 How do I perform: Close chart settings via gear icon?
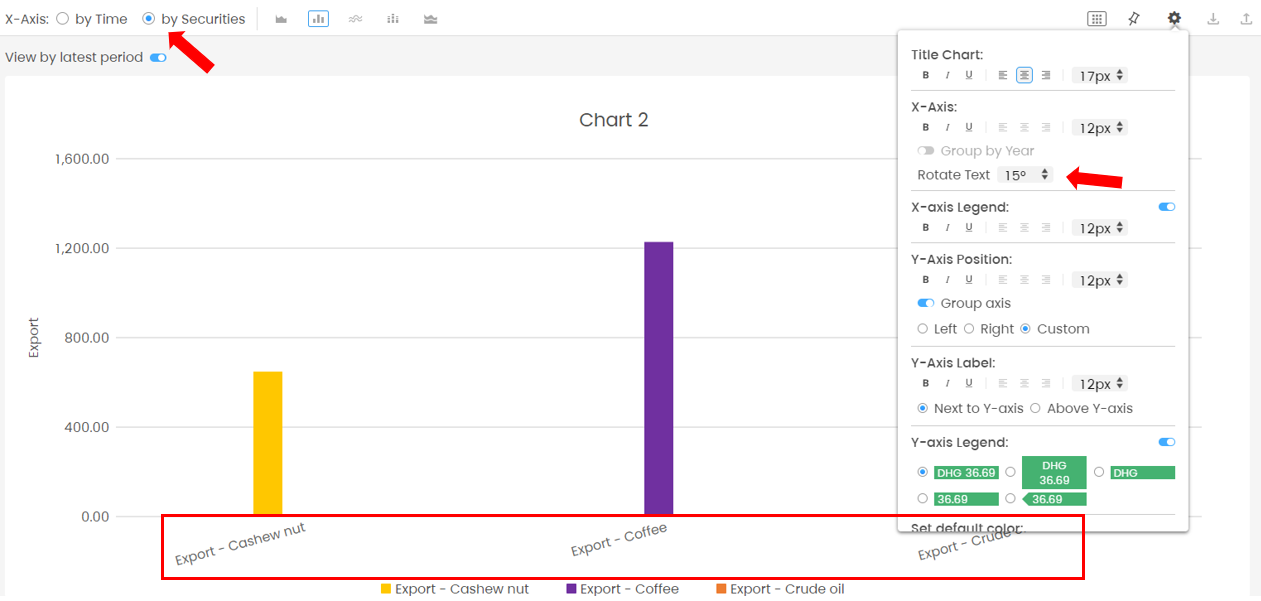(1174, 19)
